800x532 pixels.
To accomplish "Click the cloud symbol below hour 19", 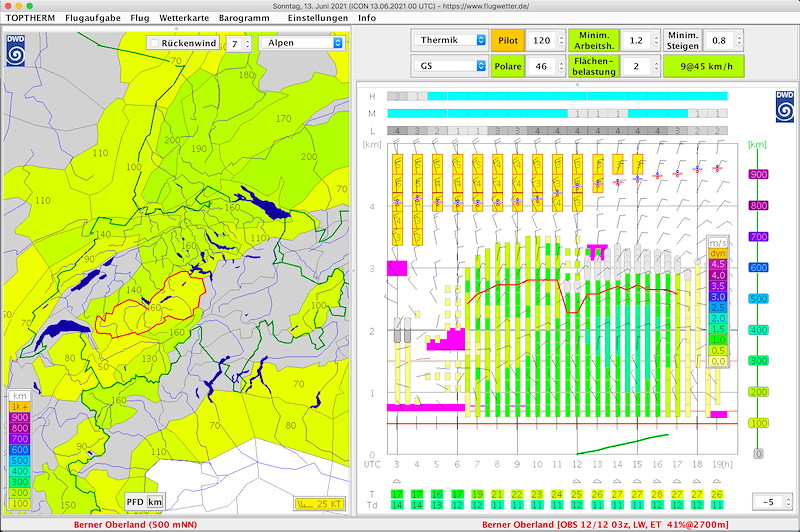I will click(x=717, y=481).
